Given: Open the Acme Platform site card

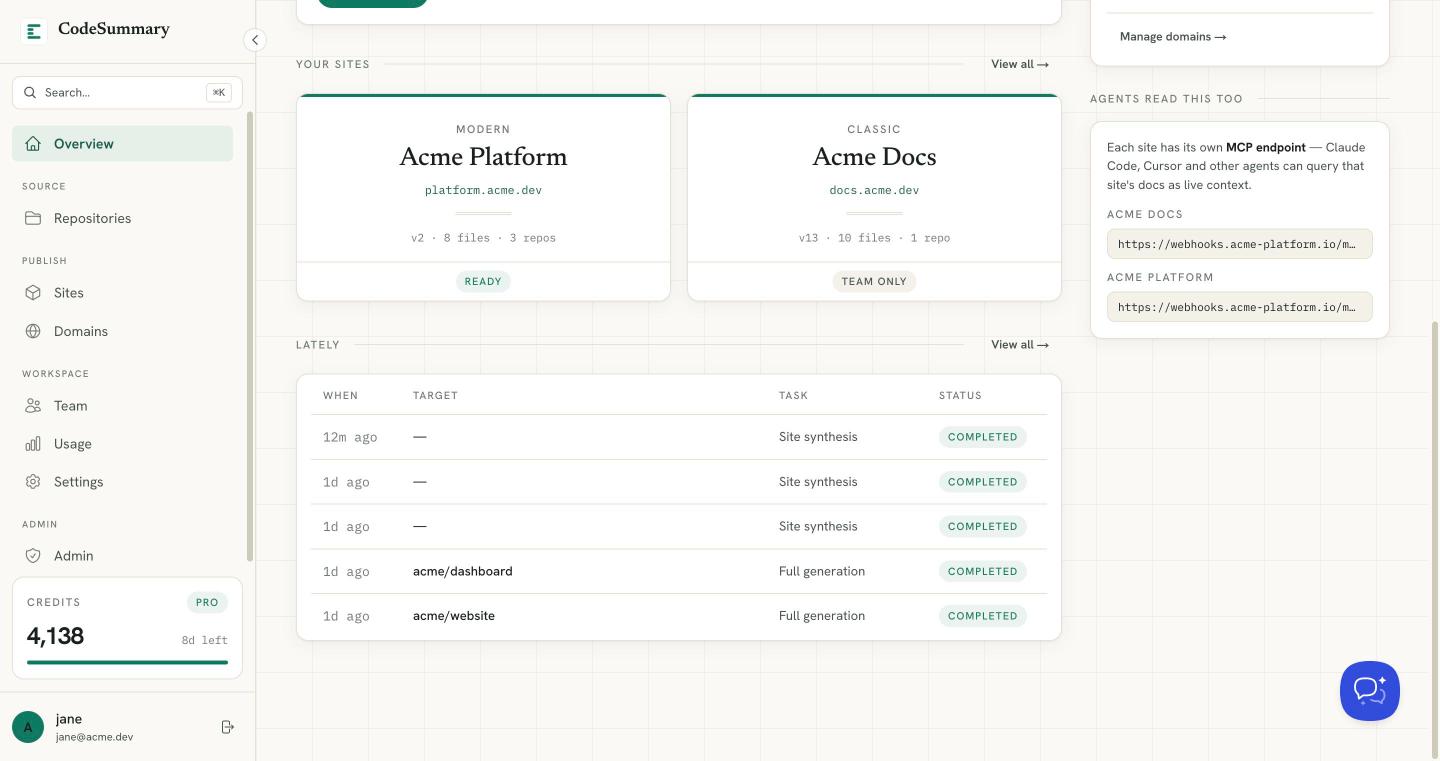Looking at the screenshot, I should tap(483, 197).
